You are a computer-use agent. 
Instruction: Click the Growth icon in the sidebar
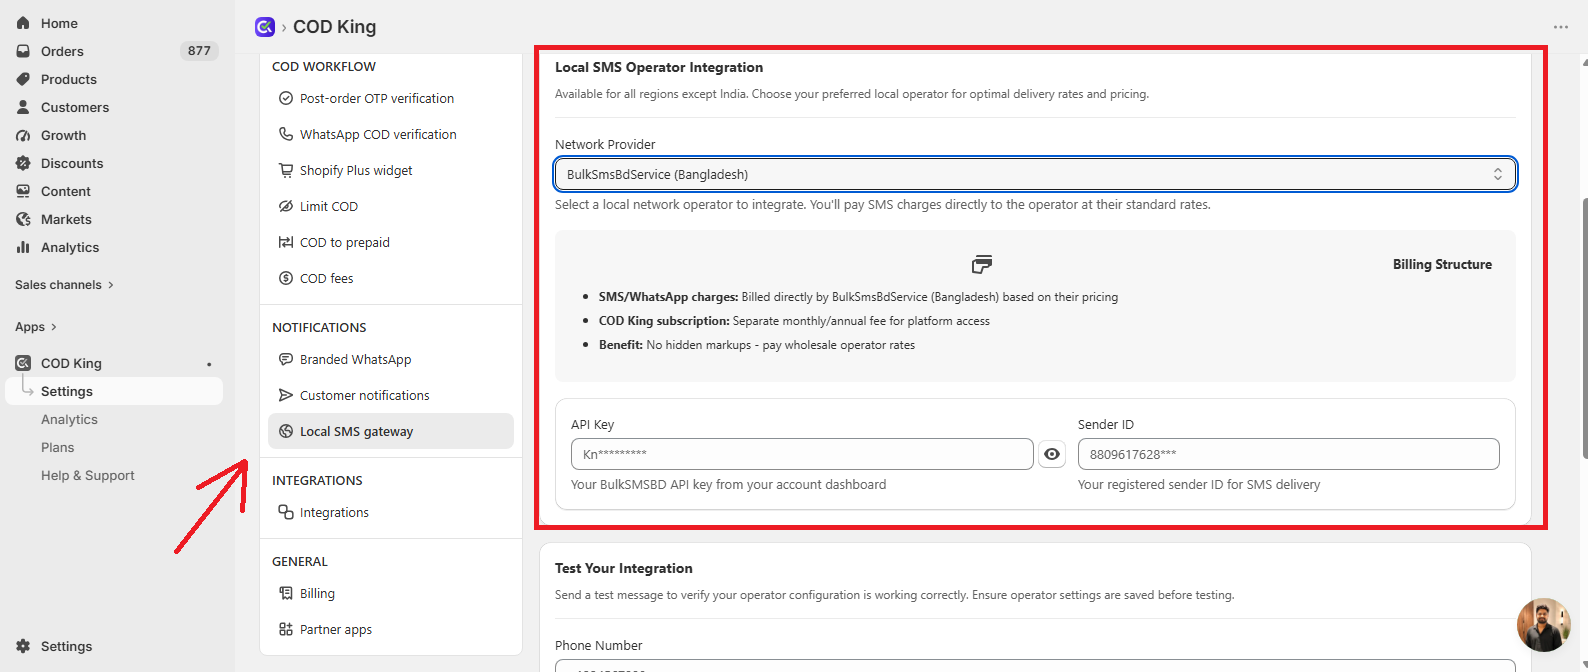point(23,135)
